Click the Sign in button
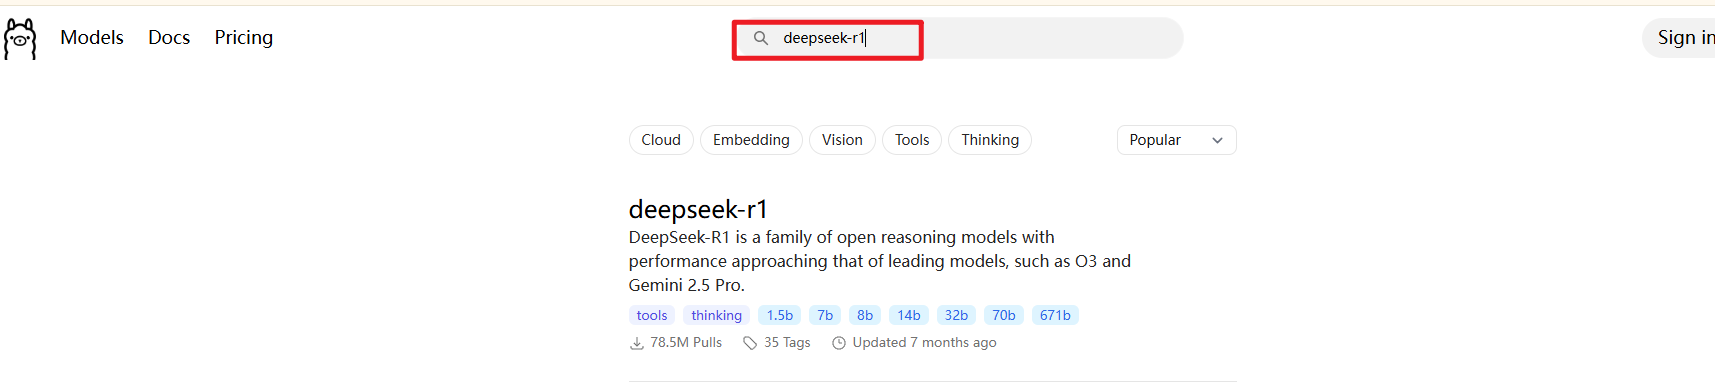This screenshot has height=391, width=1715. [x=1680, y=38]
